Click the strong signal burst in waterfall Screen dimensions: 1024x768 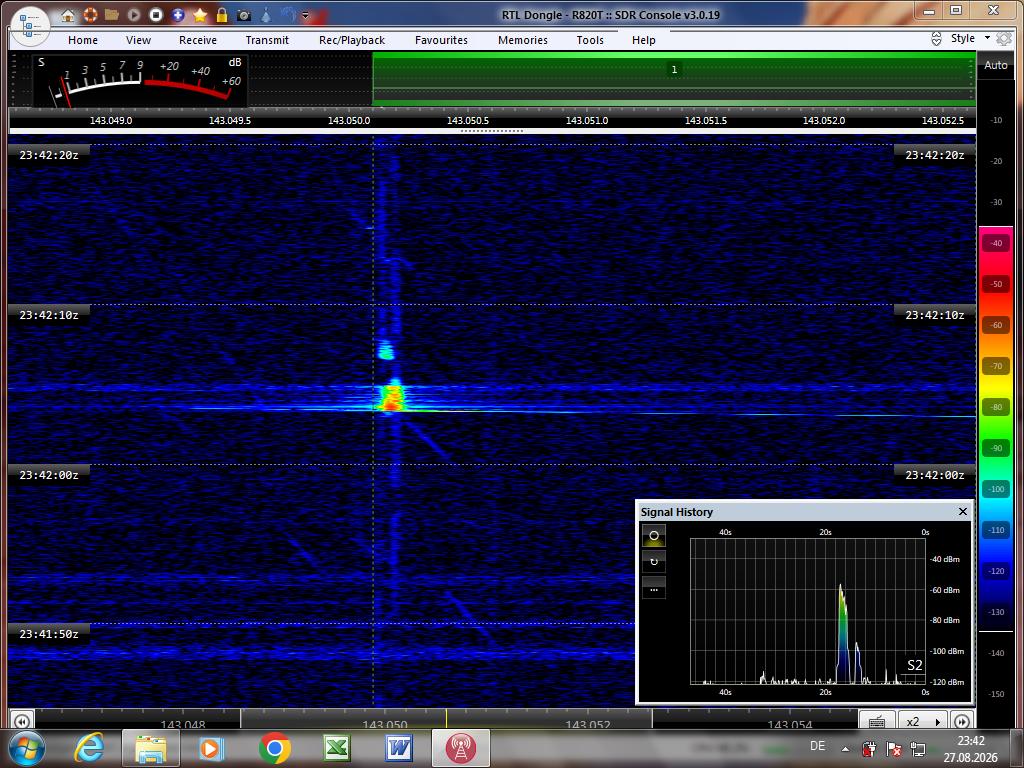pyautogui.click(x=391, y=396)
